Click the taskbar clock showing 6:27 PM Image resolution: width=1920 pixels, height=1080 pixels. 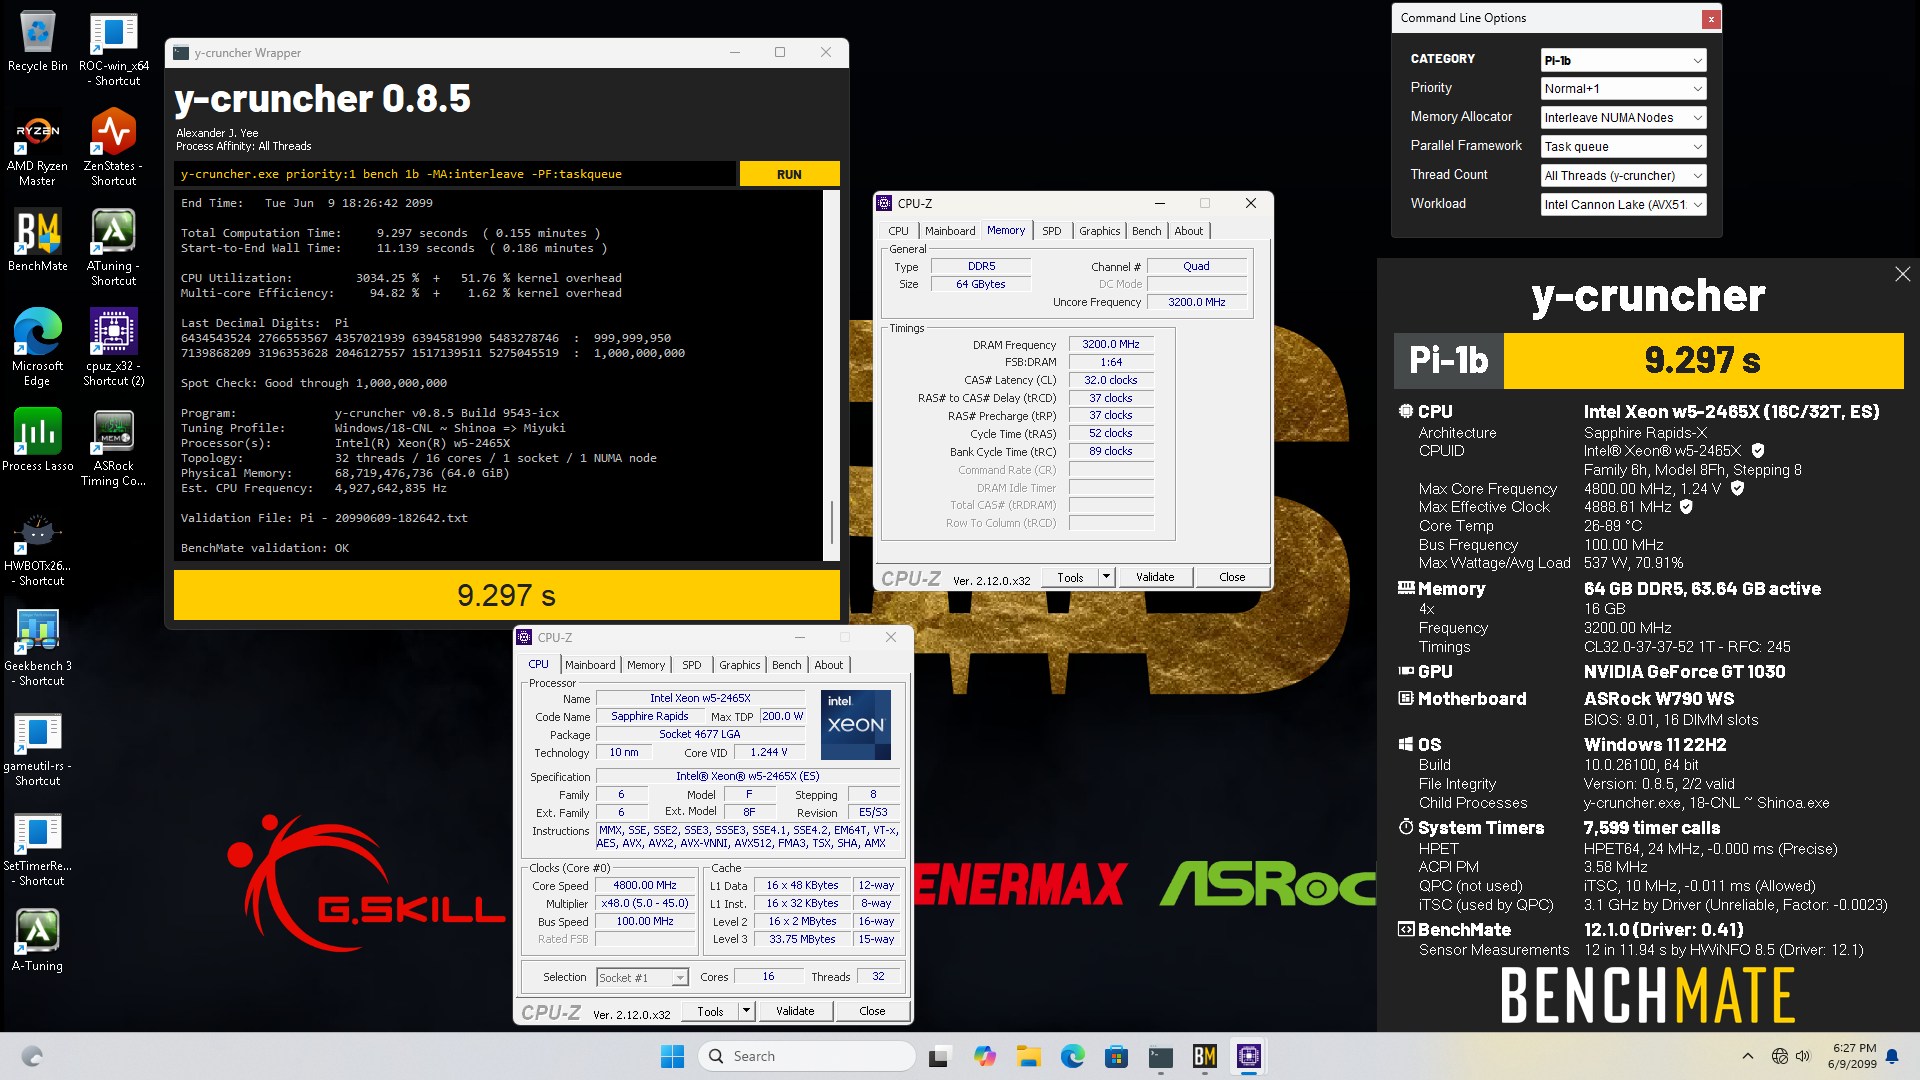(1853, 1056)
